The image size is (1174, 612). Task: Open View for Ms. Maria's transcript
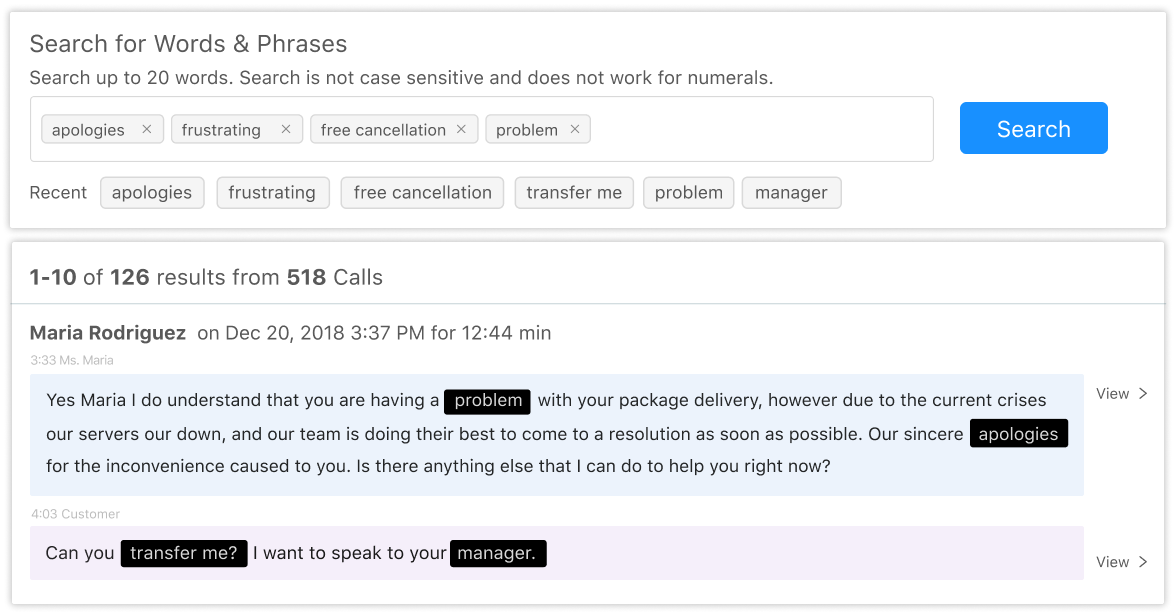click(1121, 393)
